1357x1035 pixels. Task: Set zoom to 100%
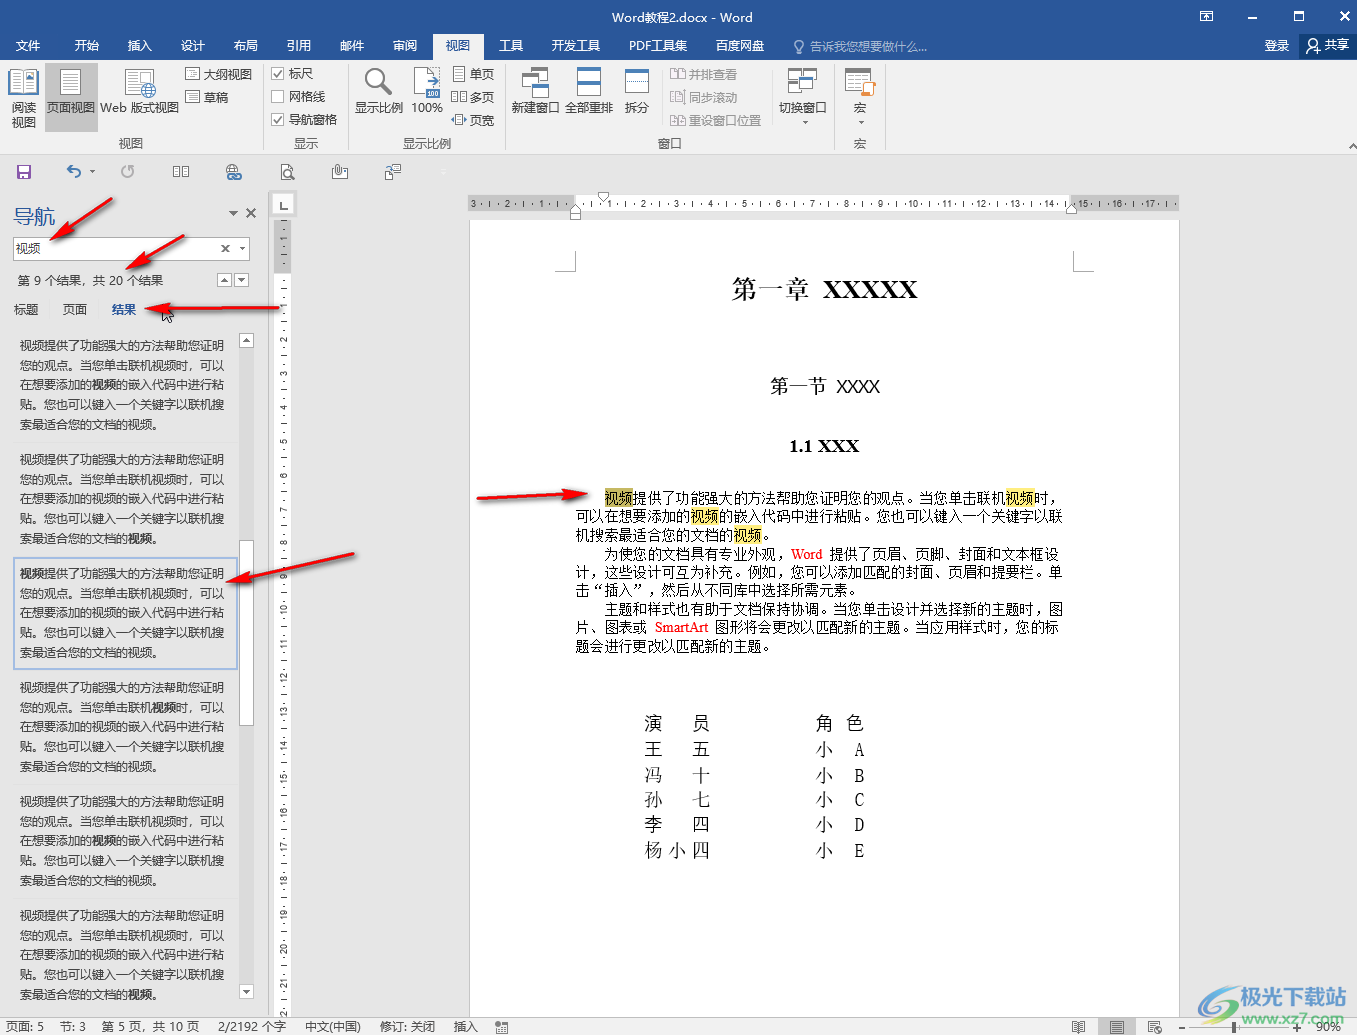pyautogui.click(x=427, y=92)
